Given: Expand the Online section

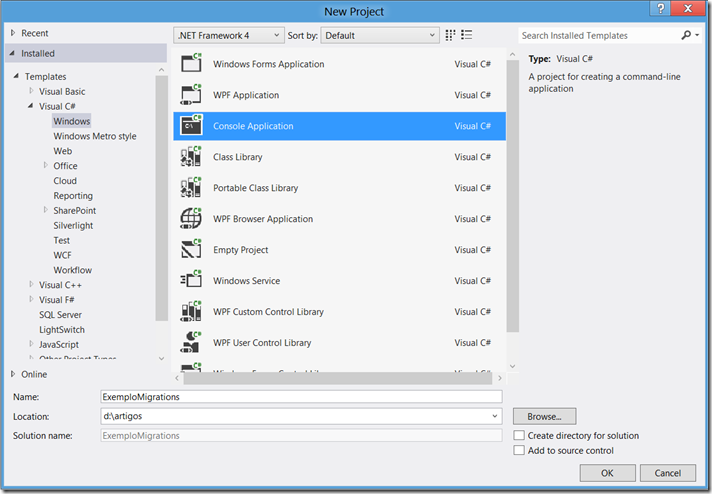Looking at the screenshot, I should 13,374.
